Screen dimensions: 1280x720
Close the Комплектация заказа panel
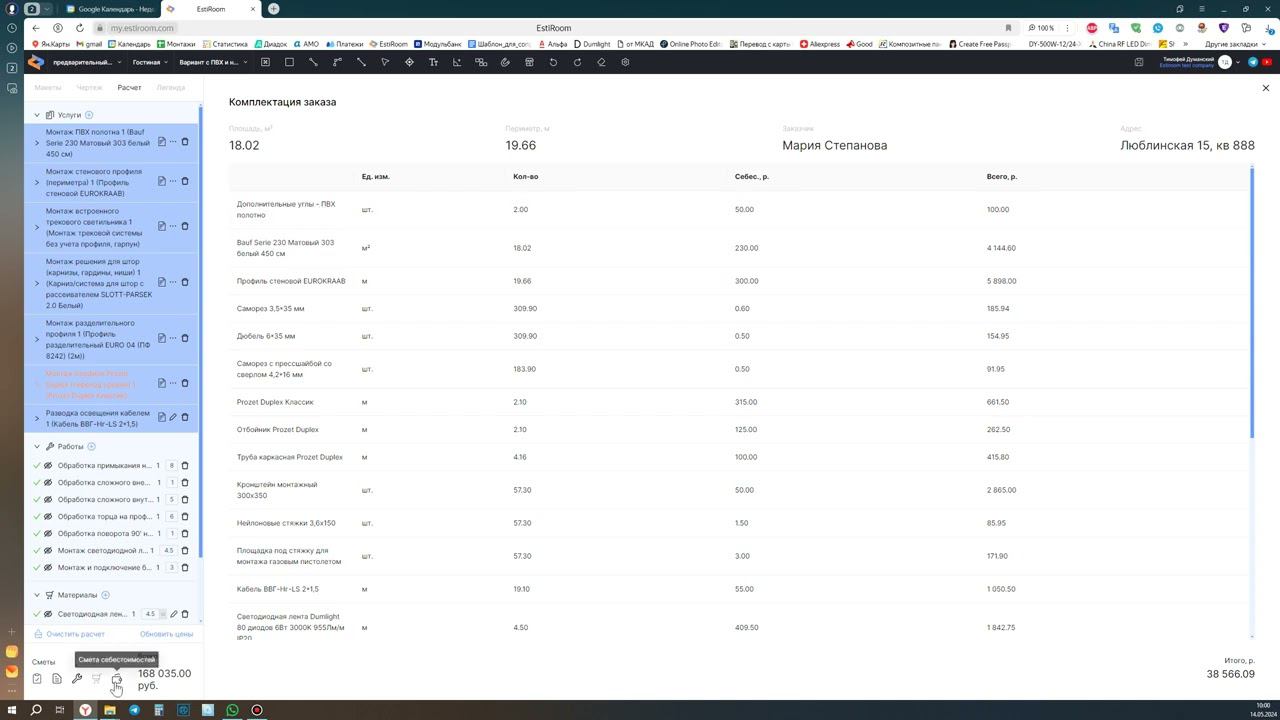pos(1266,88)
